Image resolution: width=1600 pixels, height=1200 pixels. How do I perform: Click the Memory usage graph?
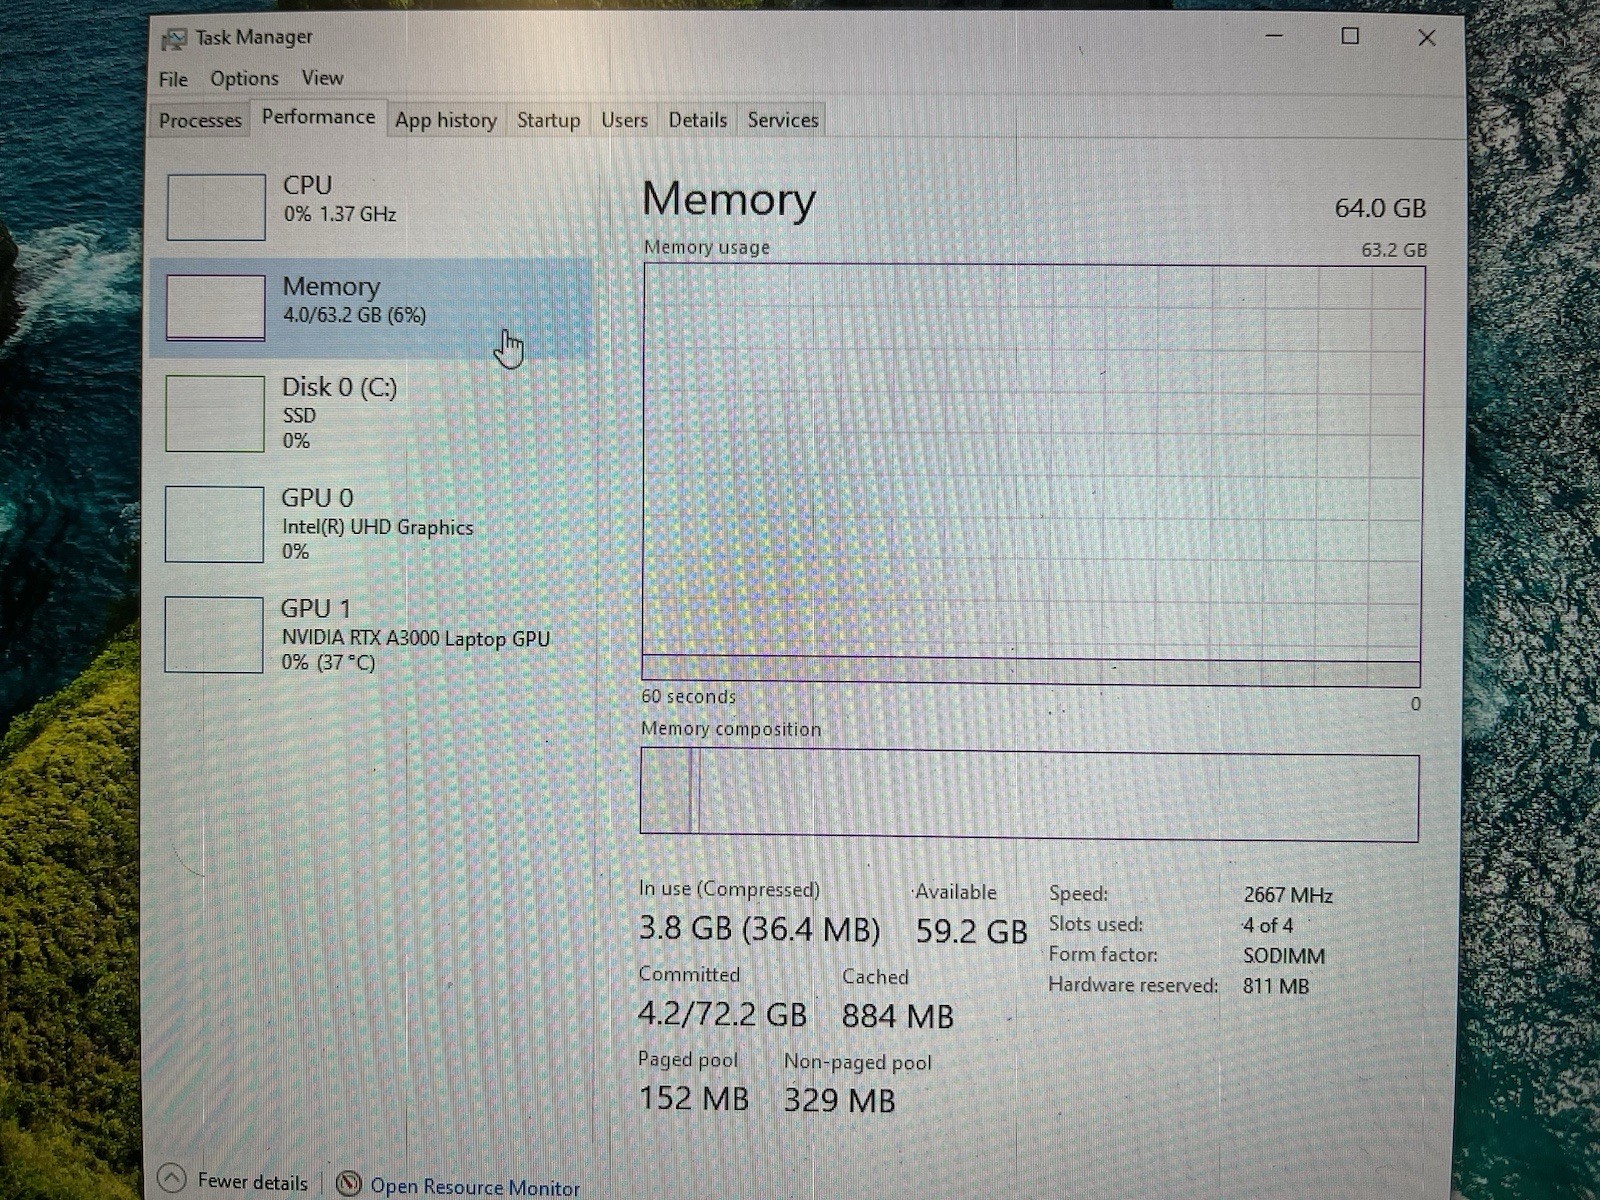pos(1032,474)
